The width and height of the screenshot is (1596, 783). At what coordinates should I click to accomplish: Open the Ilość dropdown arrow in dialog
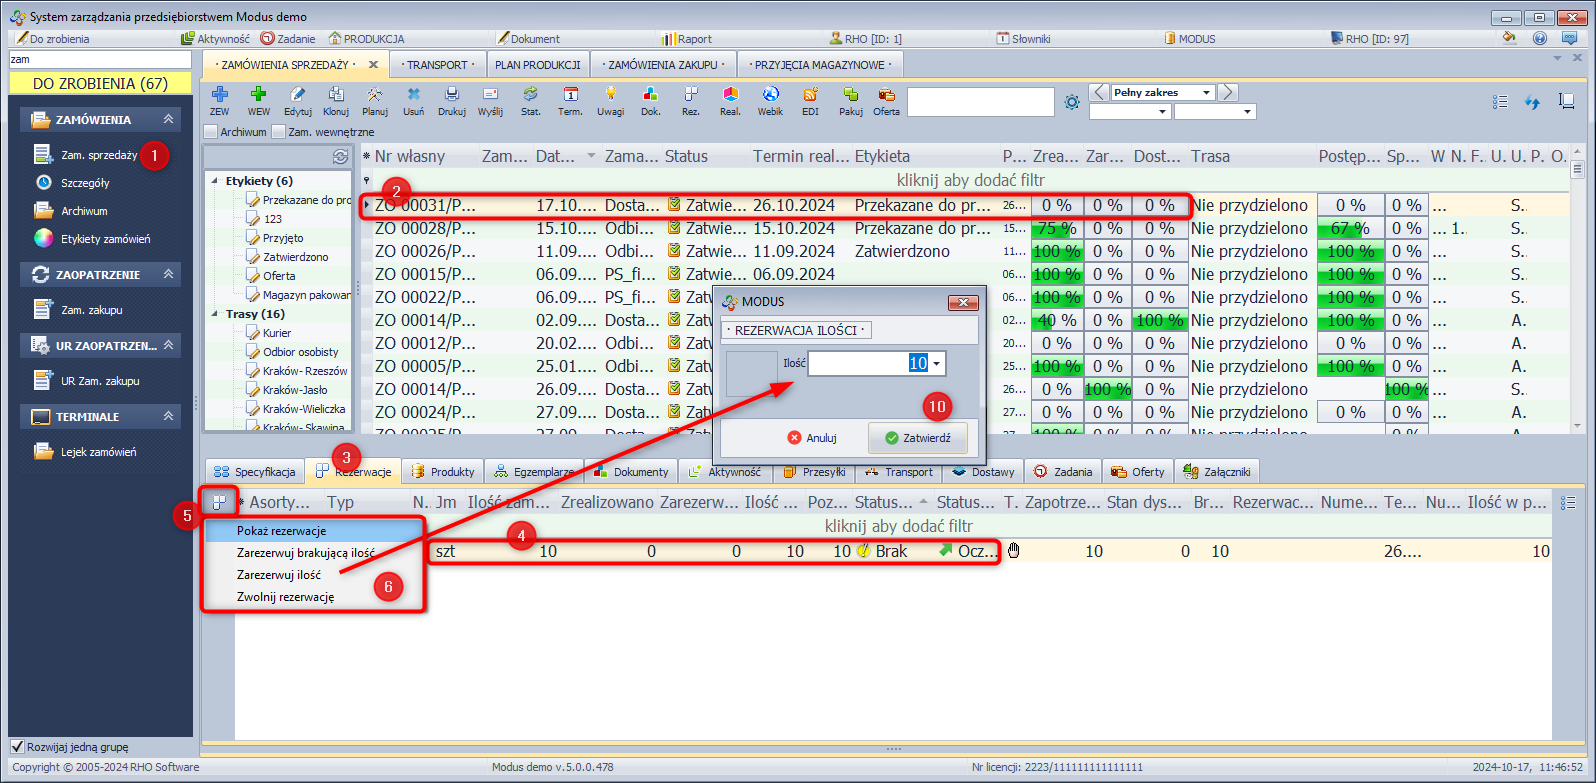(x=937, y=364)
